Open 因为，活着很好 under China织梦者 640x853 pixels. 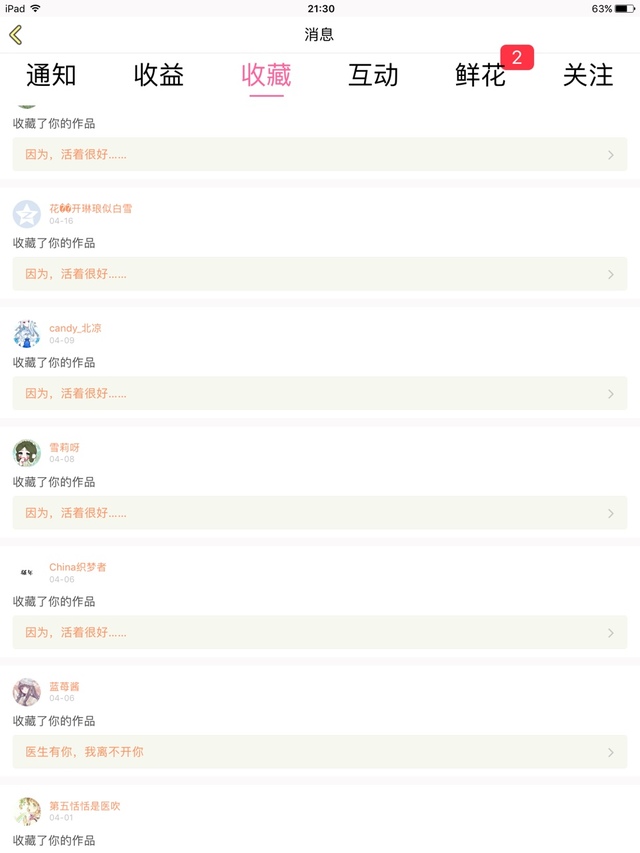pos(76,633)
